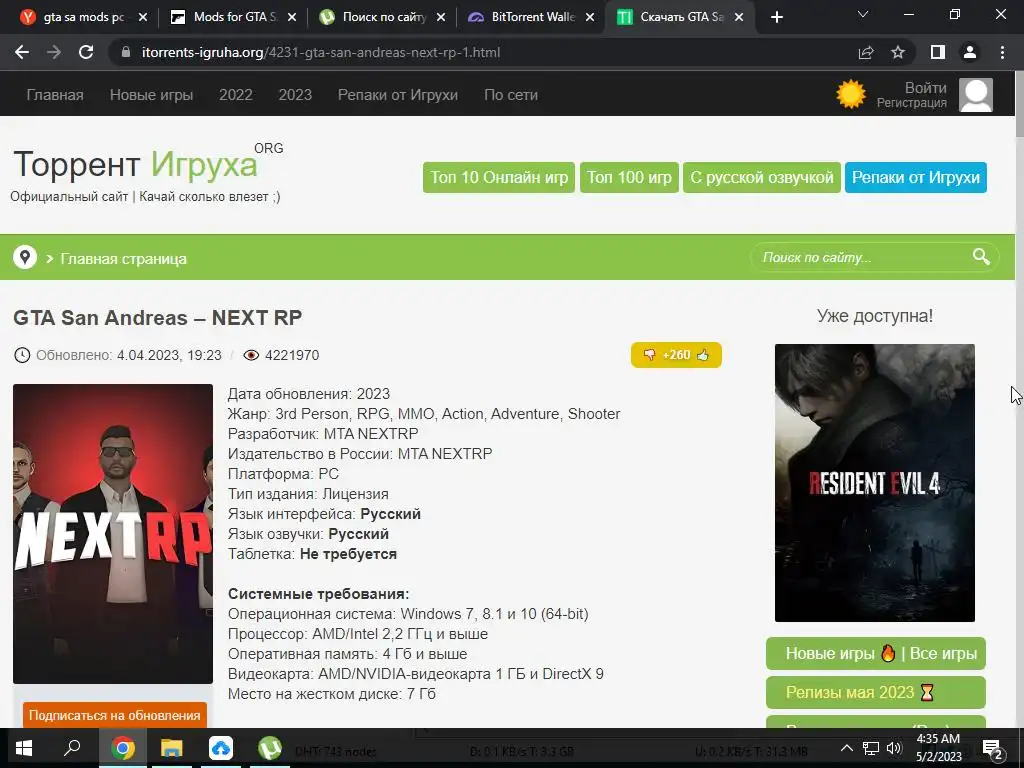Click the browser forward arrow
The height and width of the screenshot is (768, 1024).
[x=54, y=52]
